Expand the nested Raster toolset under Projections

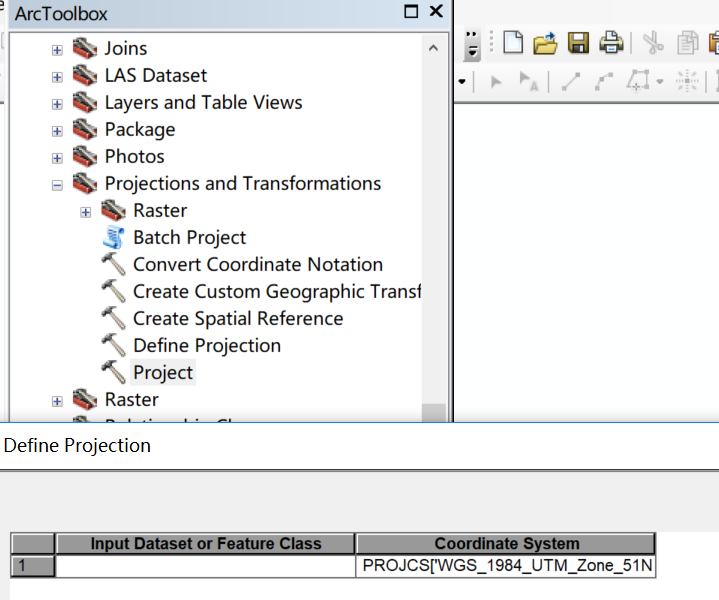click(x=85, y=212)
